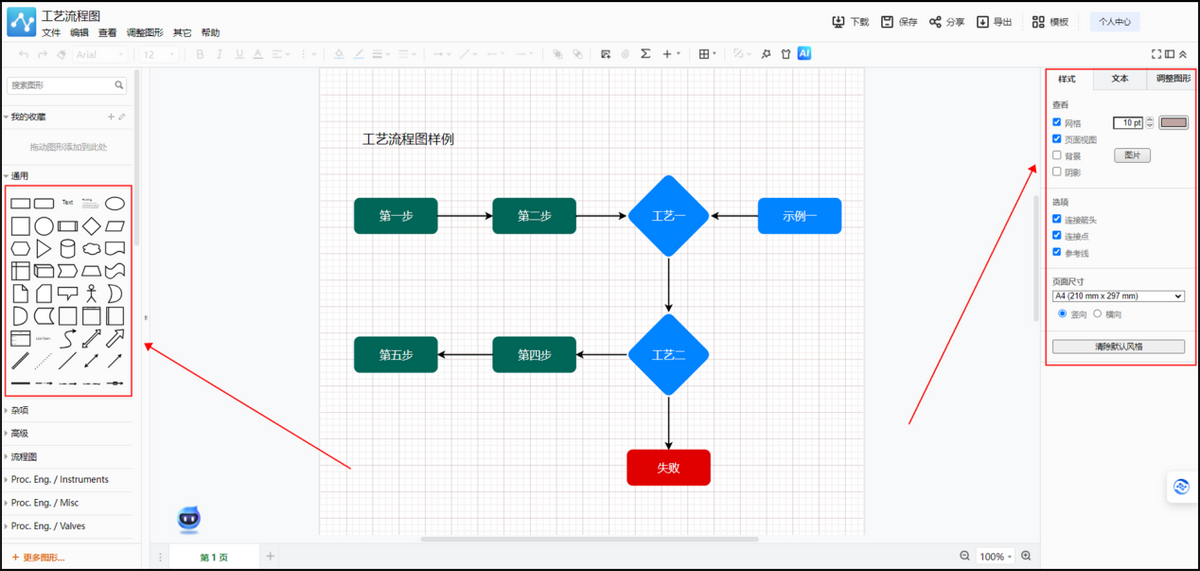
Task: Click the grid color swatch
Action: 1173,122
